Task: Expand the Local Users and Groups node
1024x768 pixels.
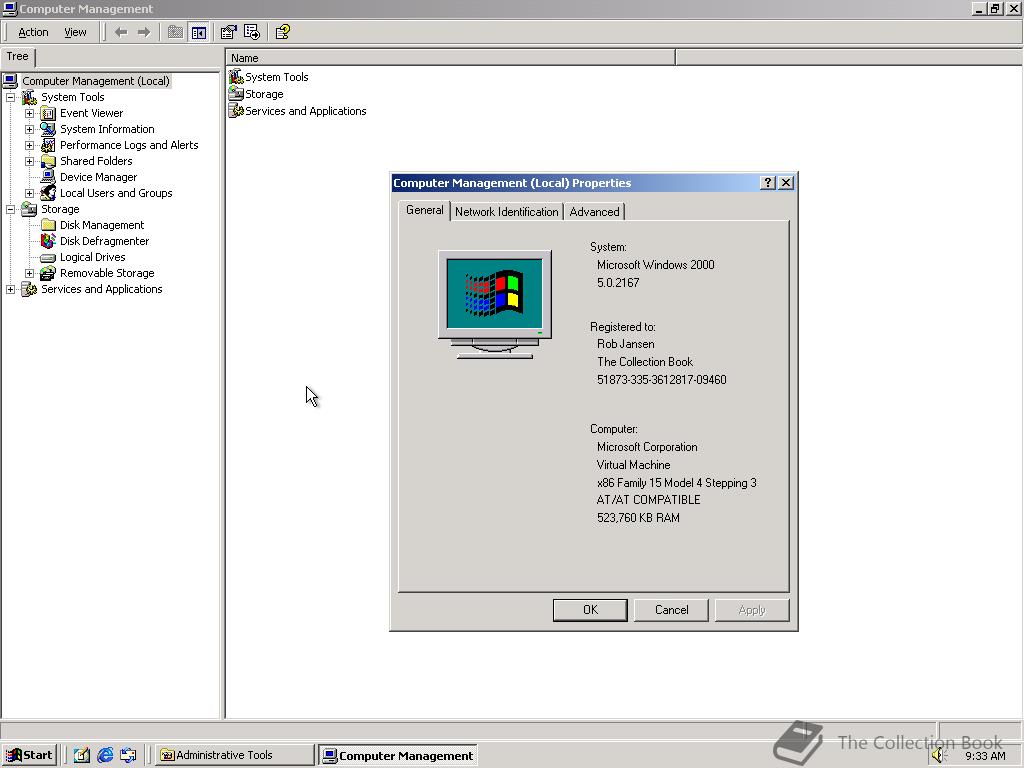Action: (x=29, y=193)
